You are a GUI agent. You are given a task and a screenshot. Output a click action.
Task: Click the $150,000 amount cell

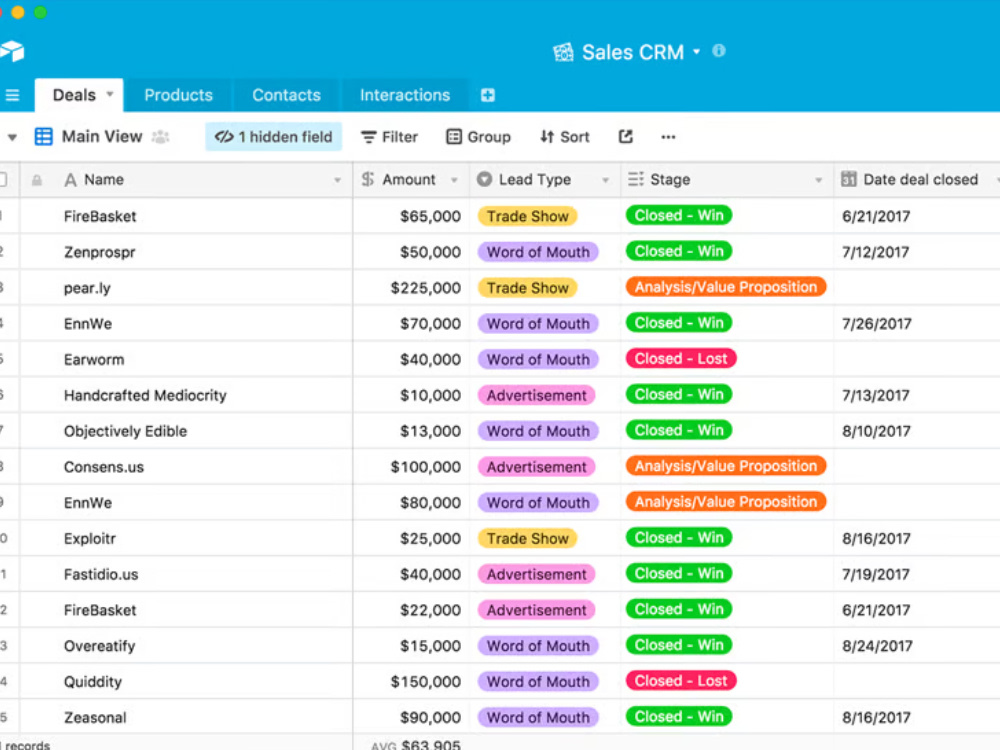coord(411,681)
